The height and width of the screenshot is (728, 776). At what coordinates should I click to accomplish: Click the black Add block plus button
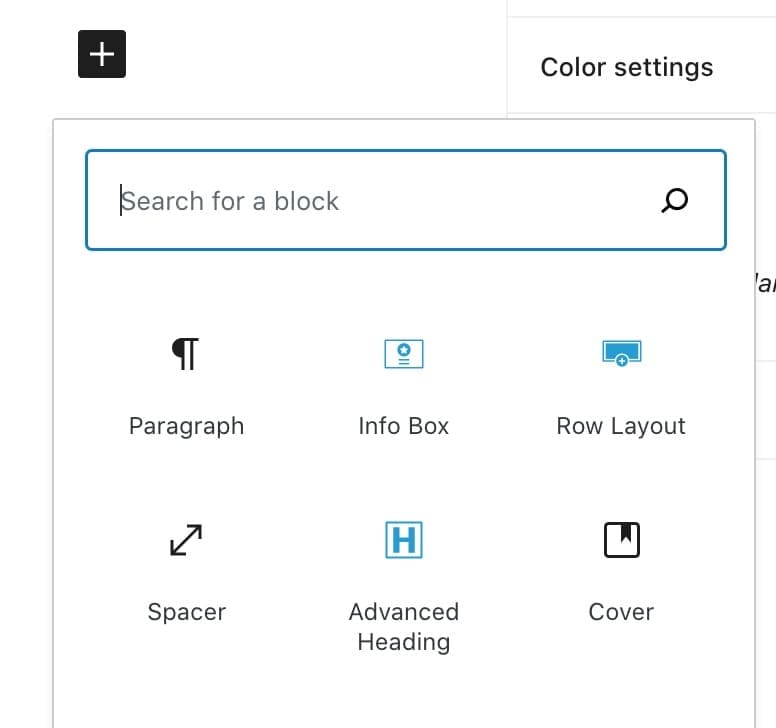[x=102, y=54]
